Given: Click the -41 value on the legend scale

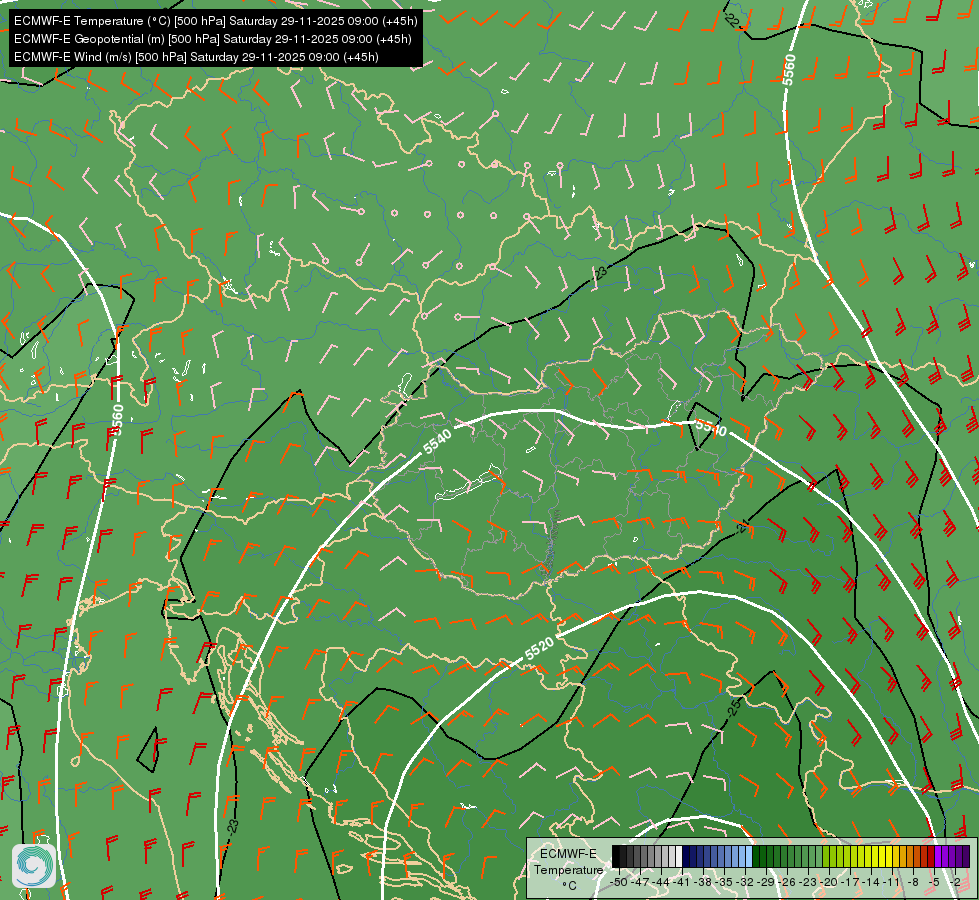Looking at the screenshot, I should (682, 882).
